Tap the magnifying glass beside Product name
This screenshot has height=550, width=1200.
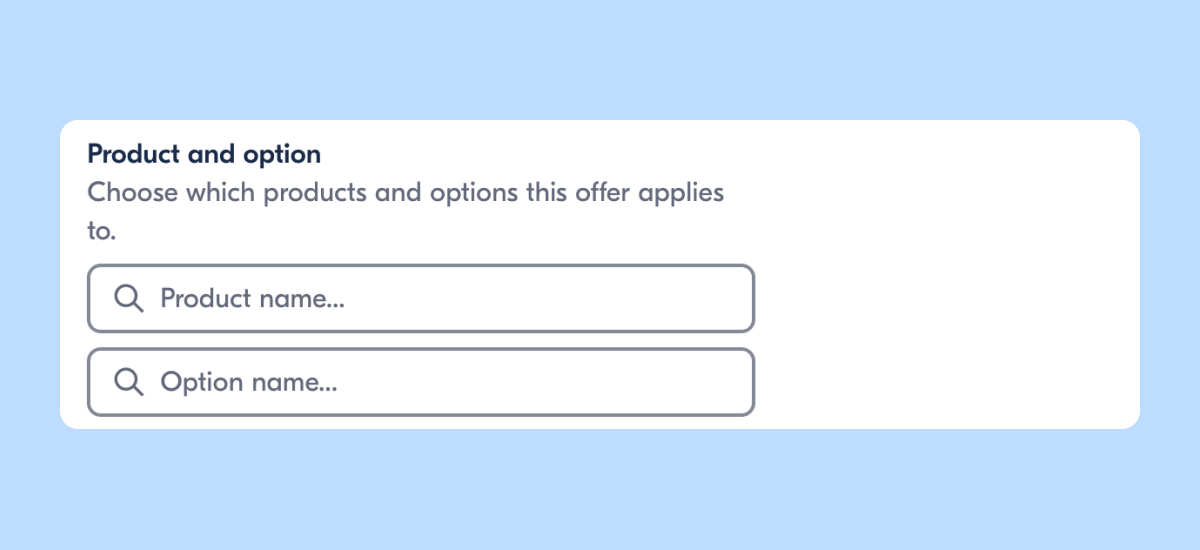[128, 298]
